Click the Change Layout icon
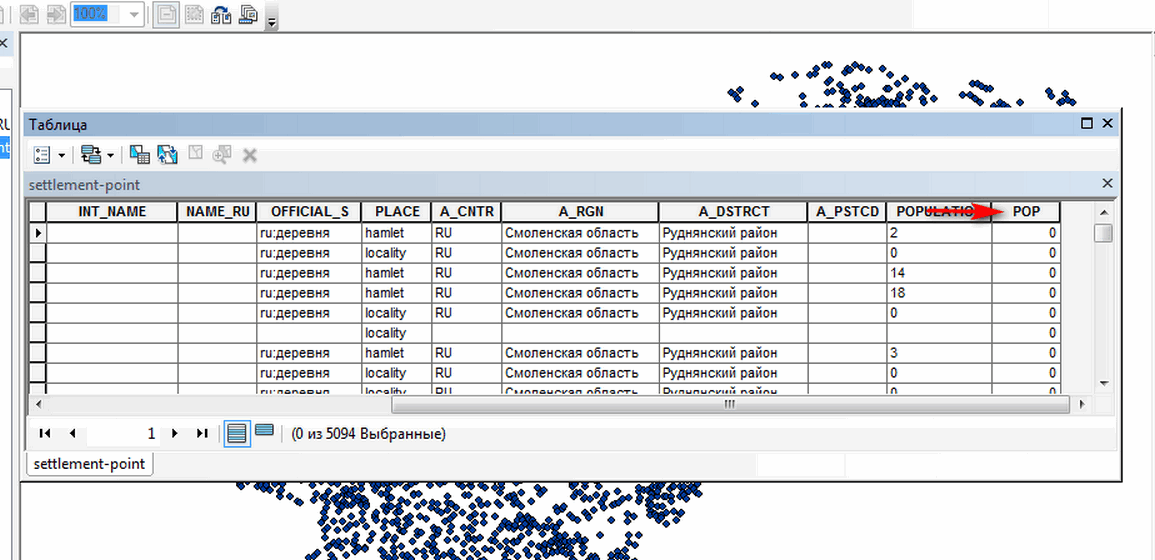The width and height of the screenshot is (1155, 560). coord(221,15)
